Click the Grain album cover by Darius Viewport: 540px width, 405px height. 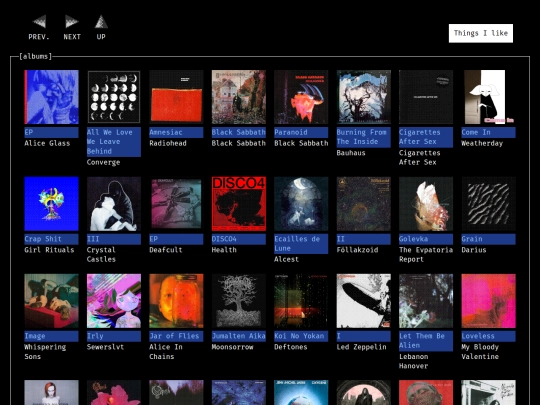488,204
